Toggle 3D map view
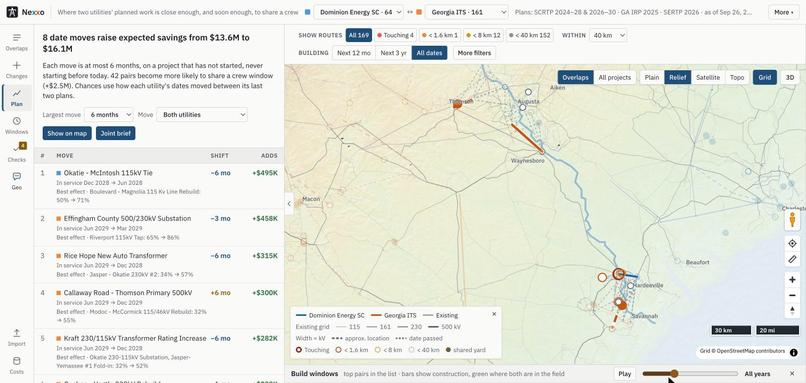Screen dimensions: 806x383 click(x=790, y=78)
